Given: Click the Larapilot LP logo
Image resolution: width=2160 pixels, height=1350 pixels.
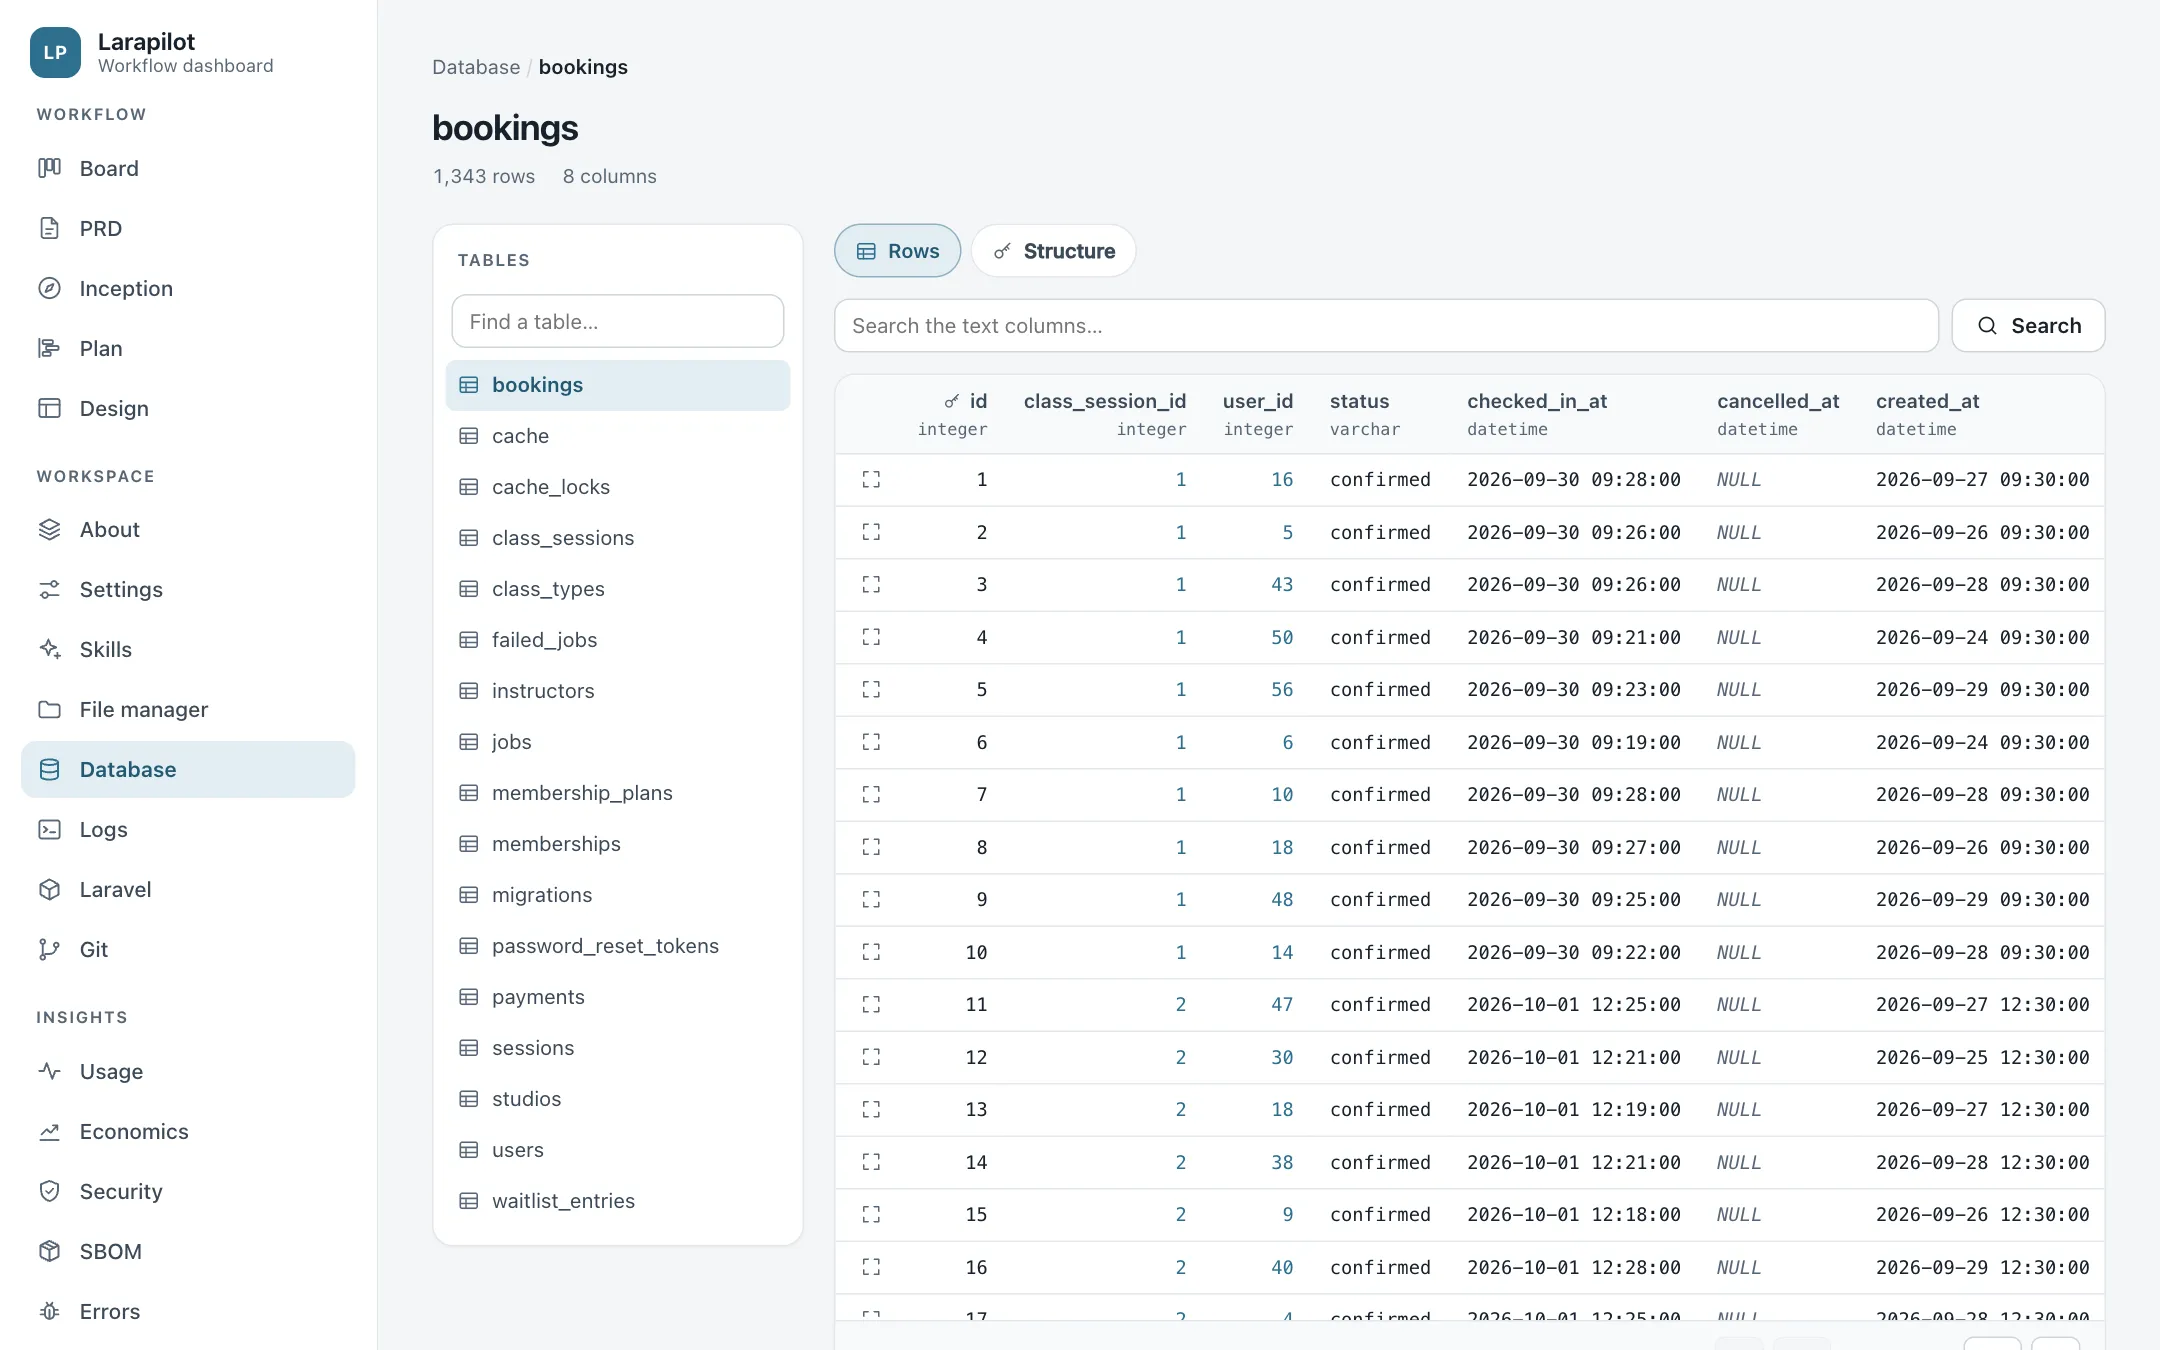Looking at the screenshot, I should point(55,53).
